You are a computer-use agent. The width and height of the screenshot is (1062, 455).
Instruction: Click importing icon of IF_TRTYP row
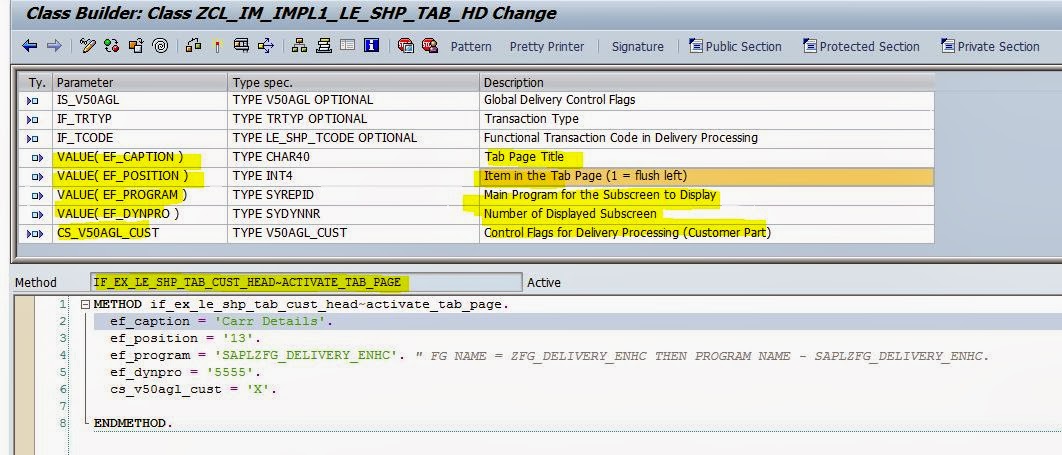pyautogui.click(x=33, y=120)
